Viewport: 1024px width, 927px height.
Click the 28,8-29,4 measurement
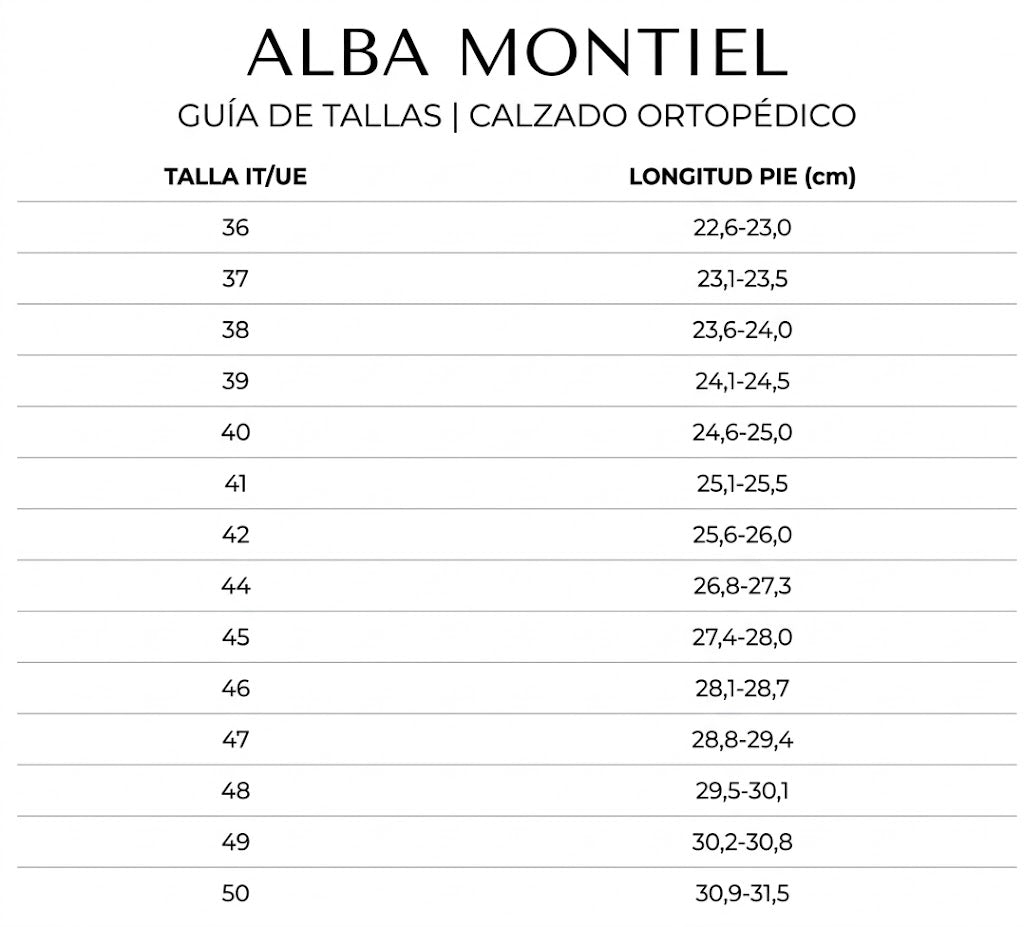742,740
